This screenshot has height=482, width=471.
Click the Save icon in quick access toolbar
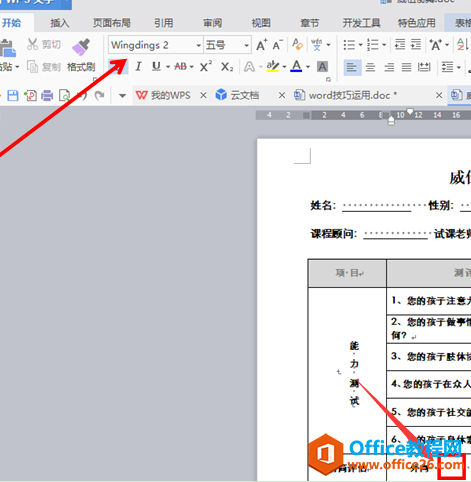pyautogui.click(x=13, y=96)
